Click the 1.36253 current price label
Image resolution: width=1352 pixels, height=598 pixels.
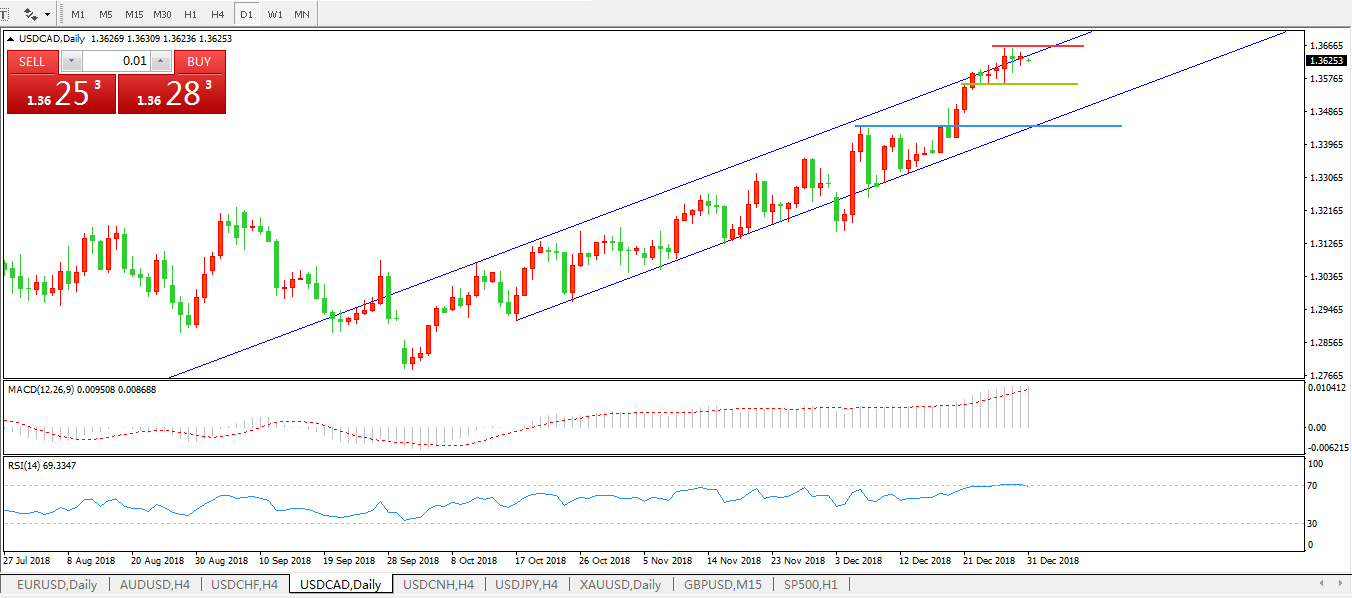1324,61
